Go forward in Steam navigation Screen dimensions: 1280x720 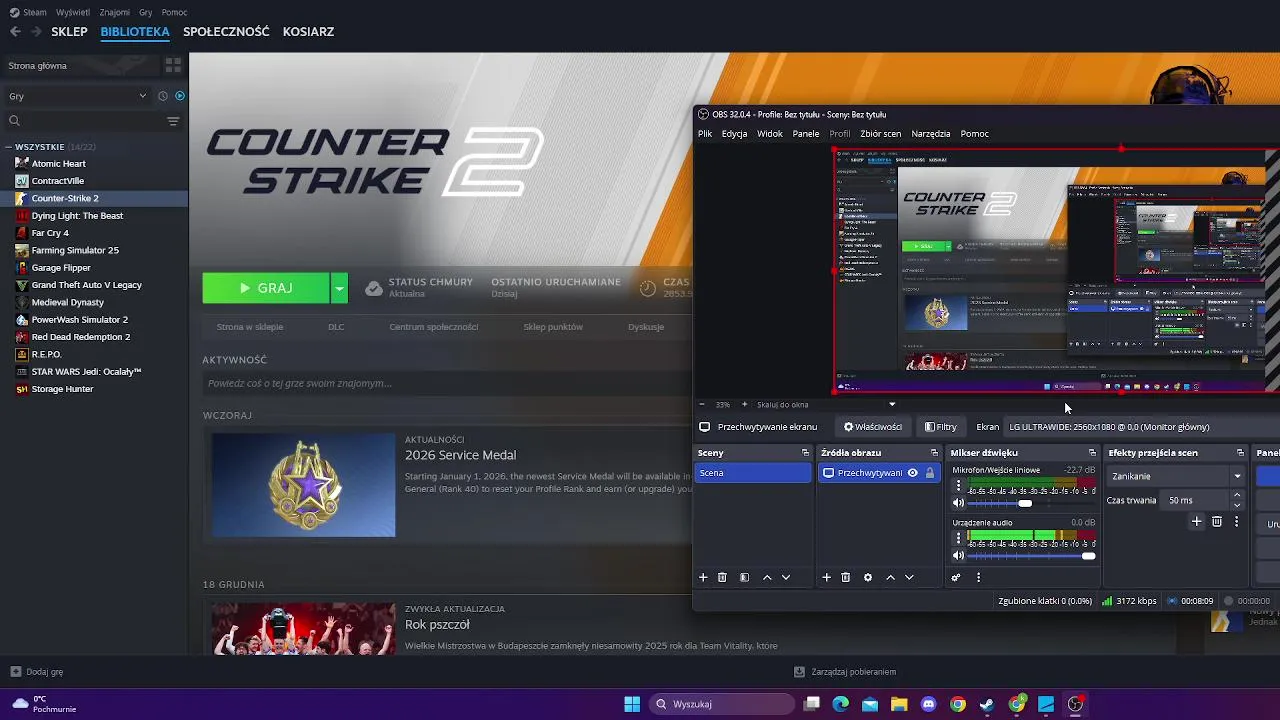point(36,31)
